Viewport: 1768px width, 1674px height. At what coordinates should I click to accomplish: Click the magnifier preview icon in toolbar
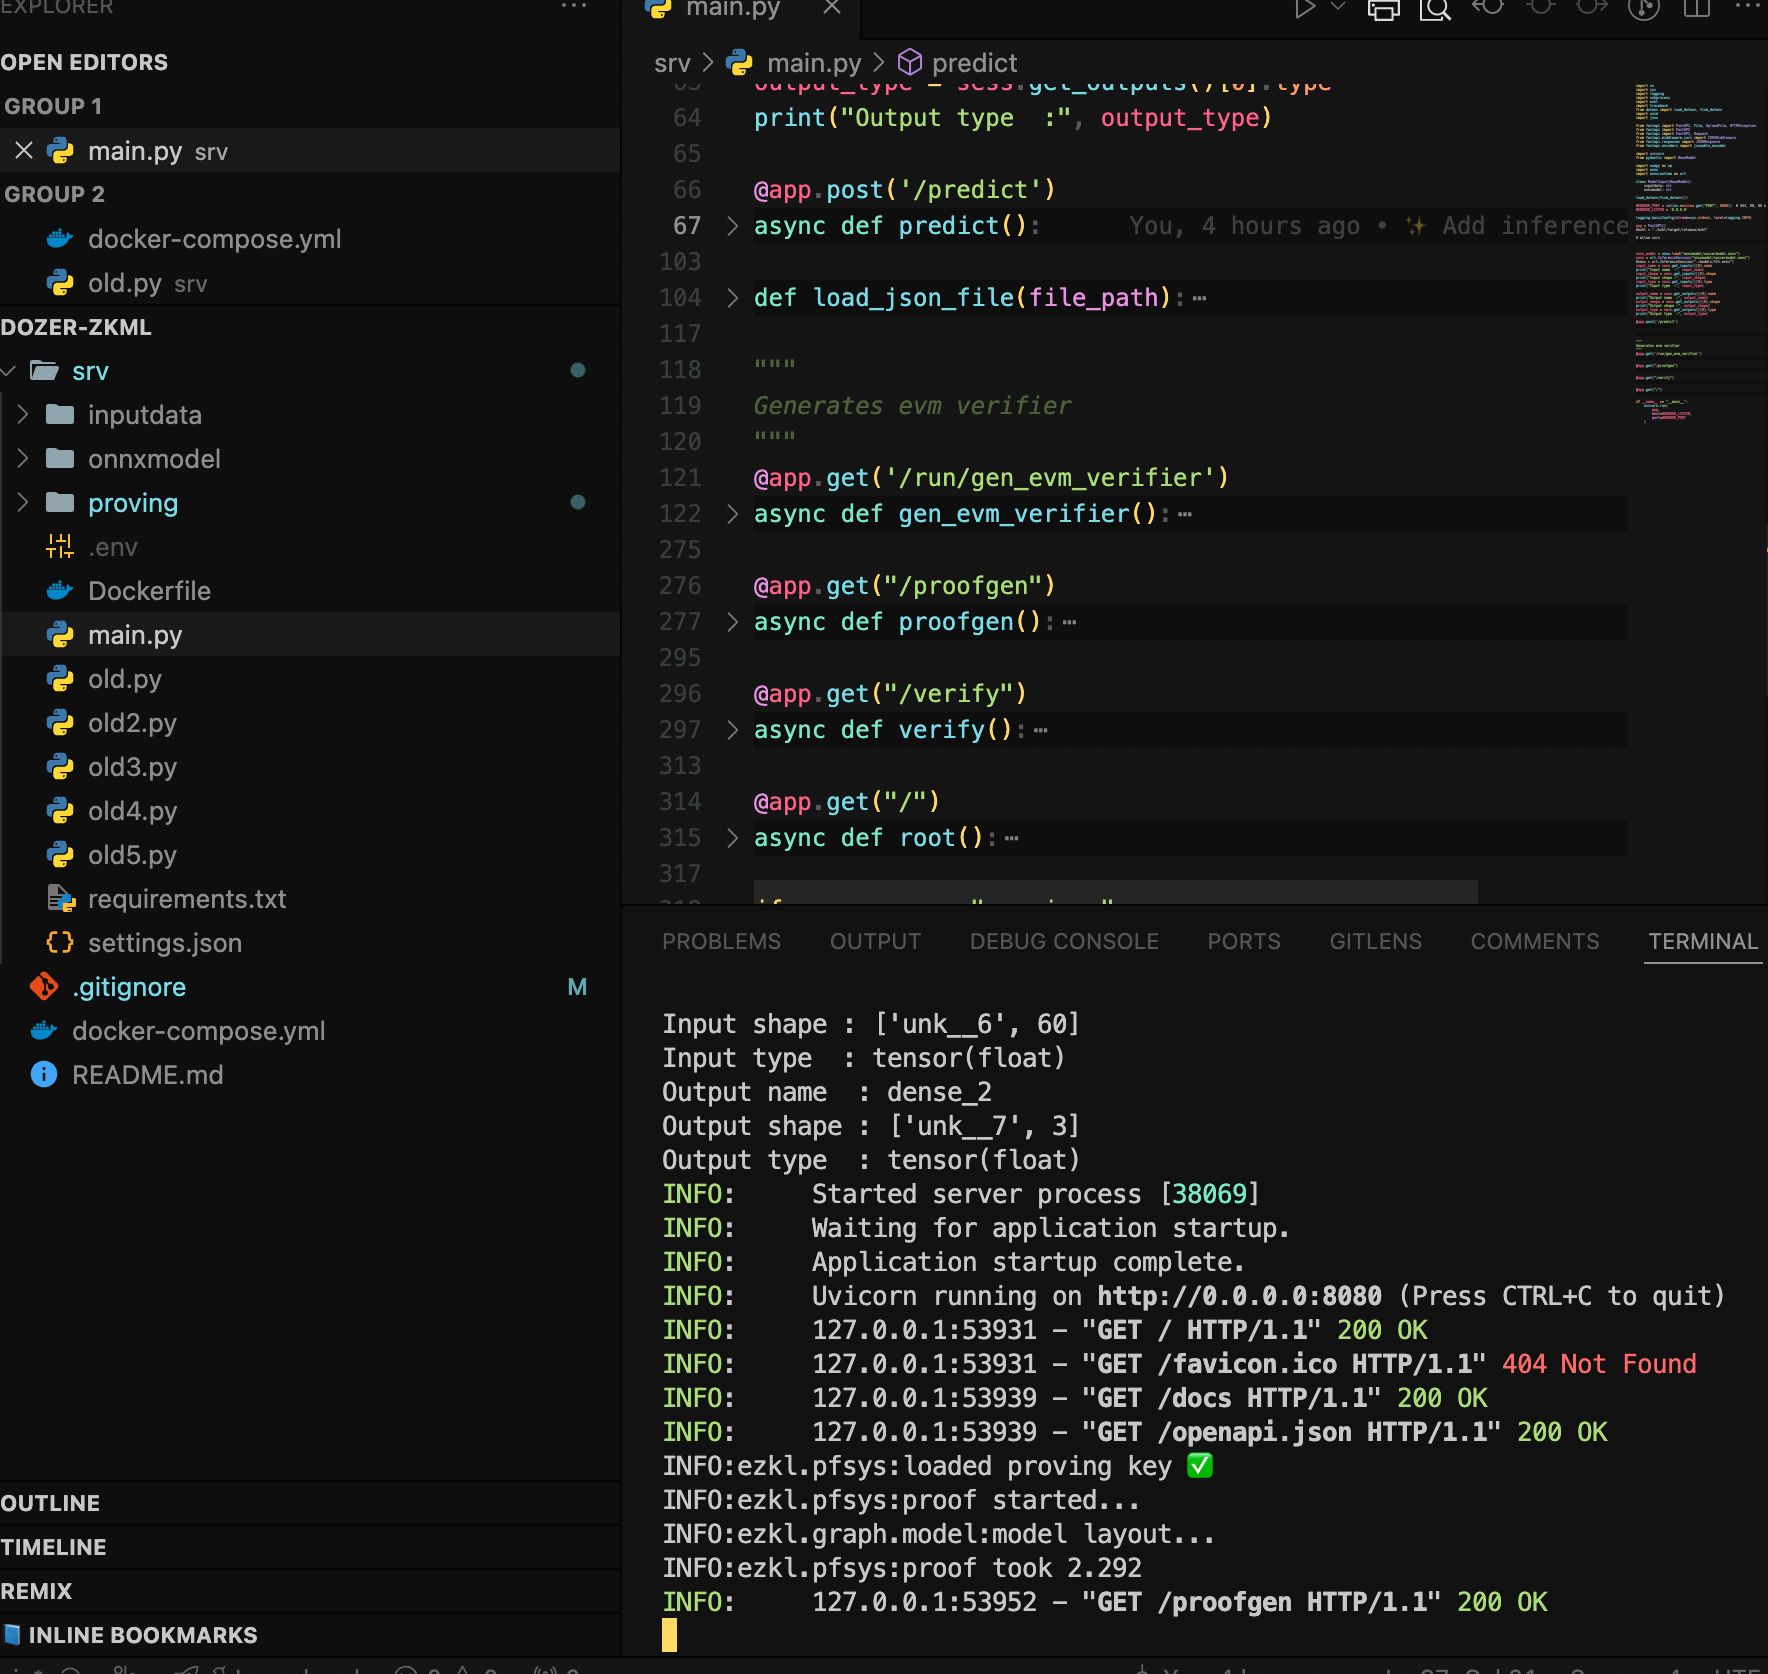[1435, 10]
